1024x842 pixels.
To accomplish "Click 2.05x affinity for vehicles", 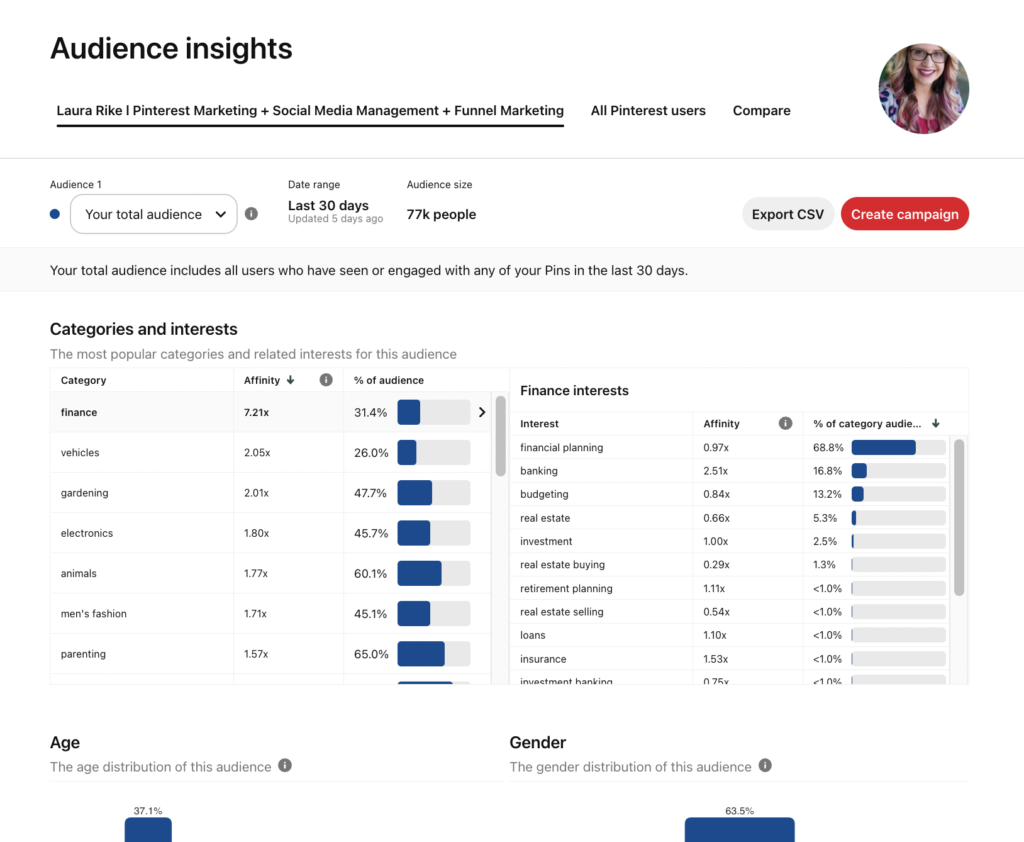I will [257, 453].
